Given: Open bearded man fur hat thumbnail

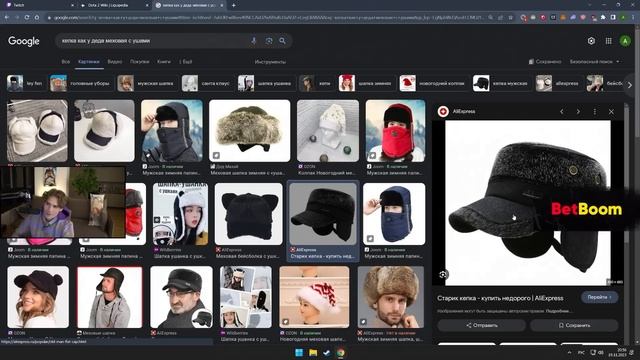Looking at the screenshot, I should click(391, 297).
